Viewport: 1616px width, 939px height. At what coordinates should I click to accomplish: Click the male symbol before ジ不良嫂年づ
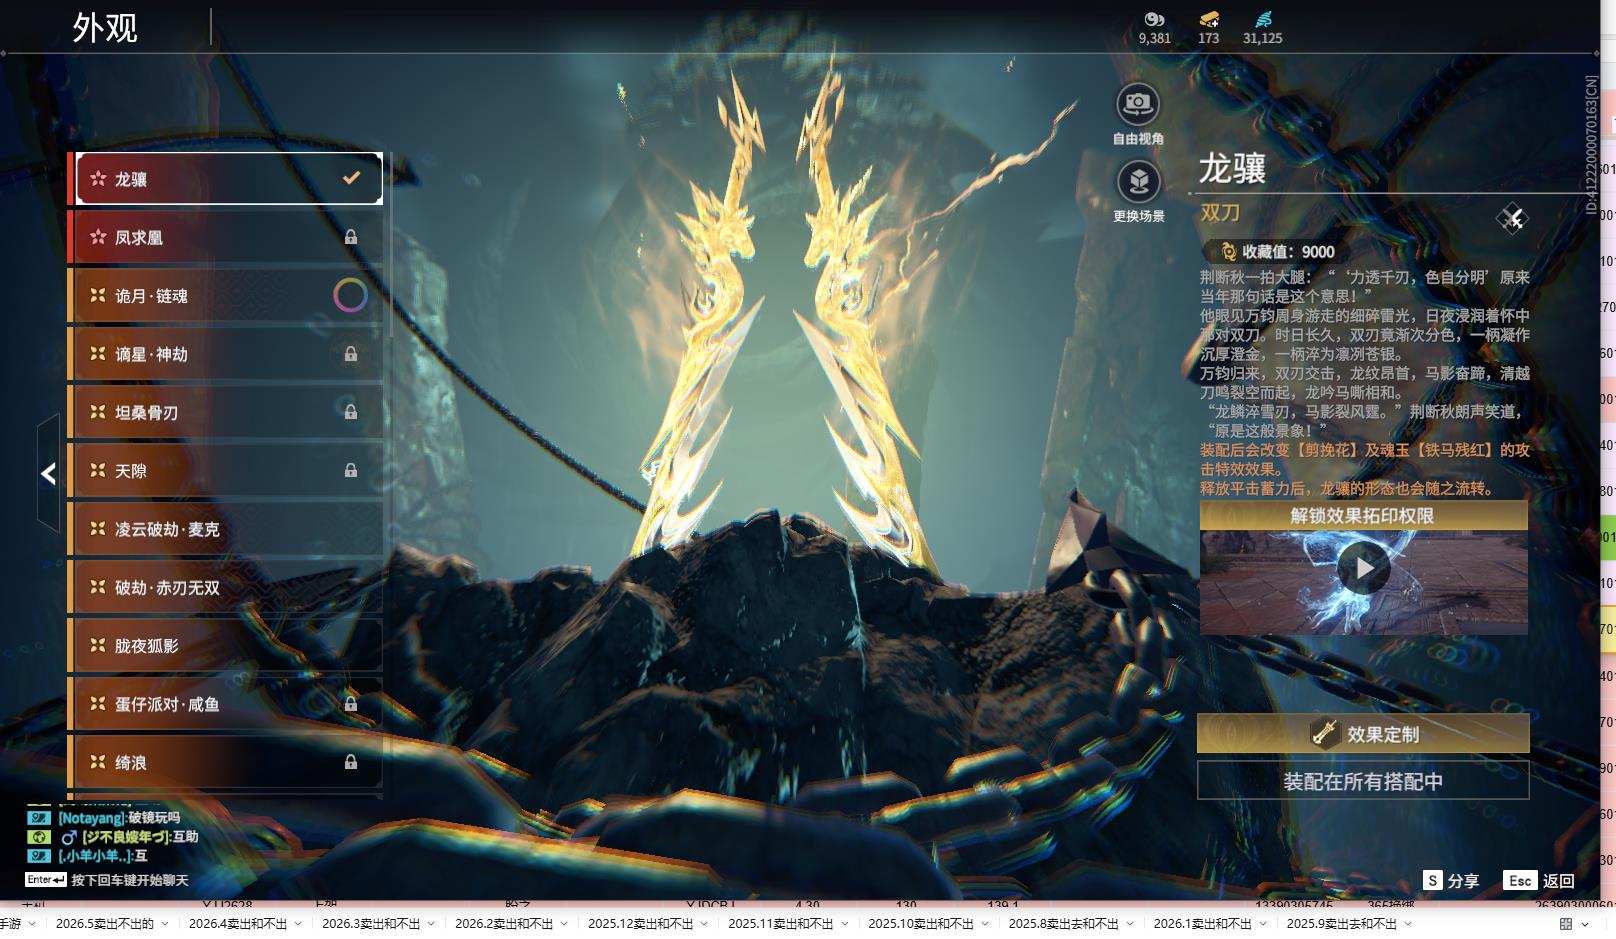pyautogui.click(x=68, y=837)
